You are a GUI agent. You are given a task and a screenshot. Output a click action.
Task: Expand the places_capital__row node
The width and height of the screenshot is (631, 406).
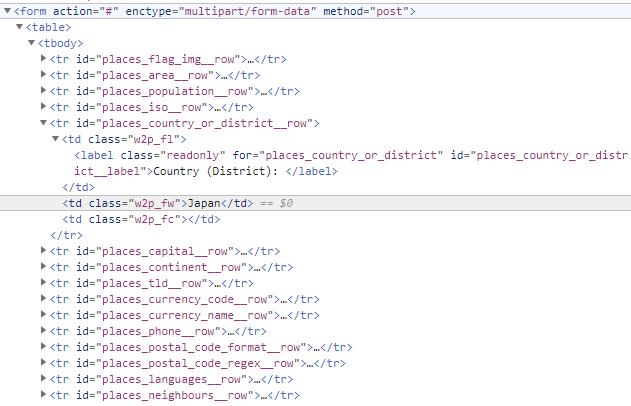[43, 251]
